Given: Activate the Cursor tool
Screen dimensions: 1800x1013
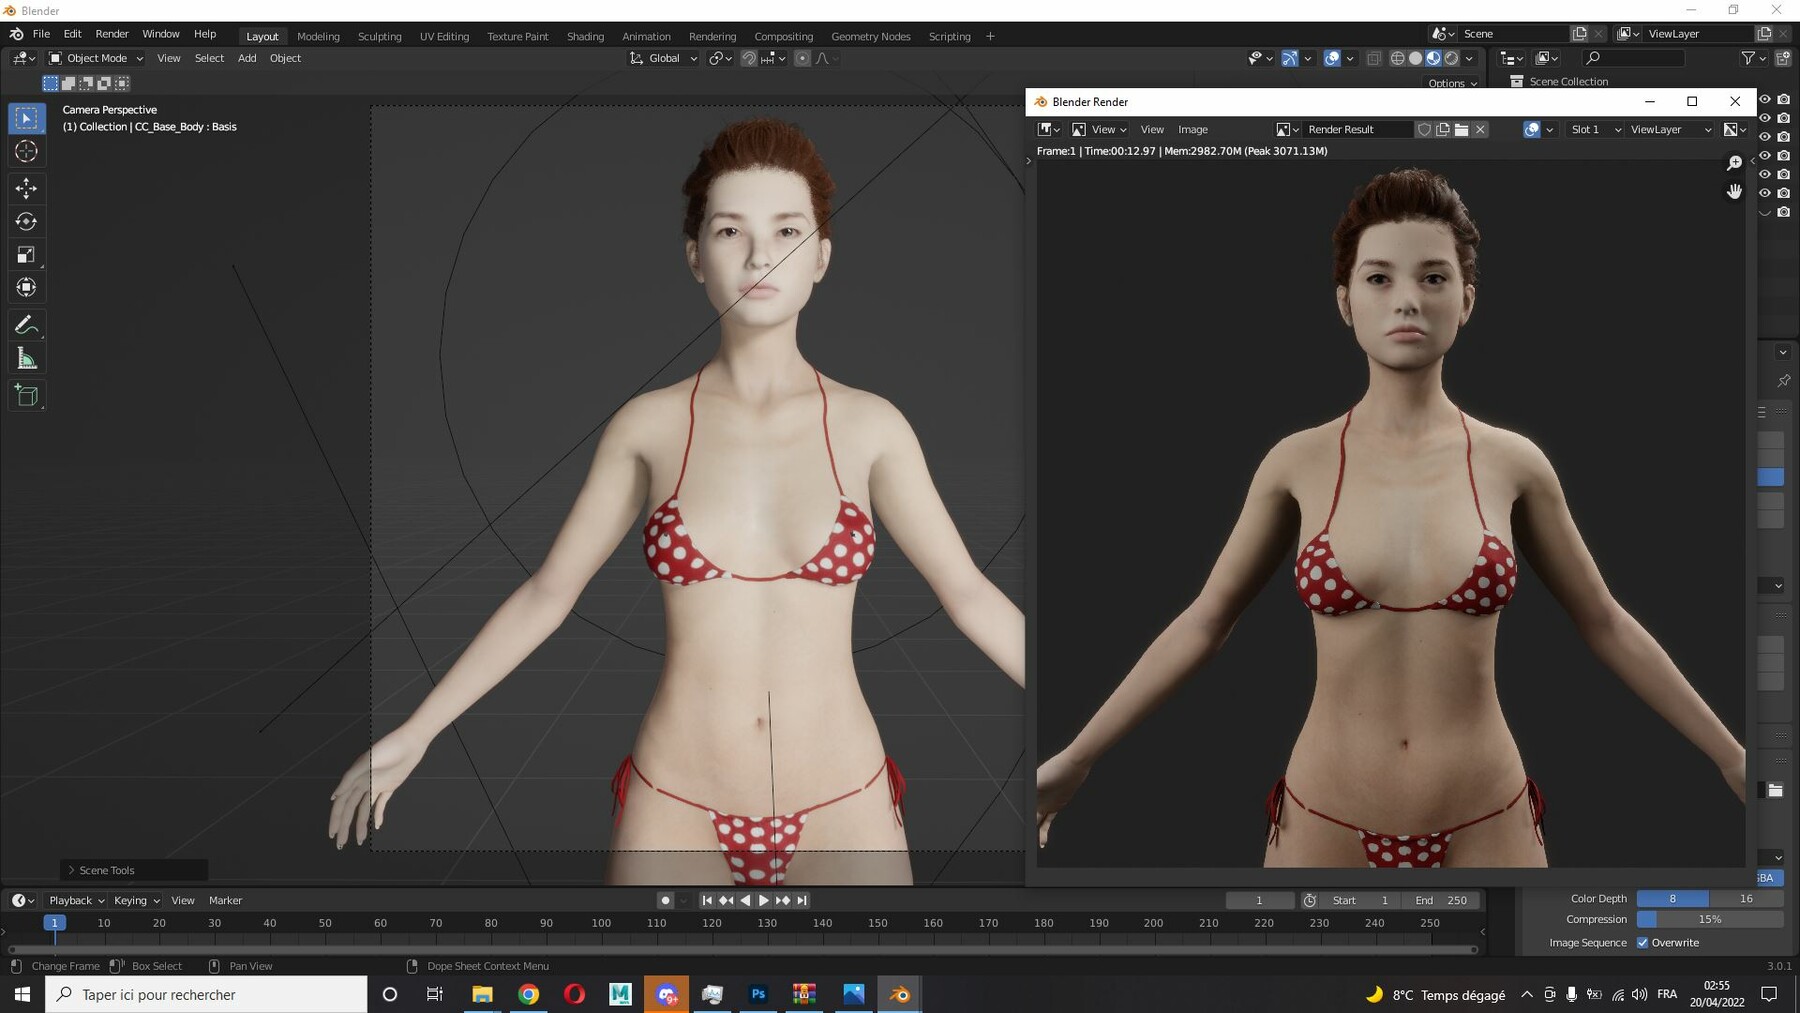Looking at the screenshot, I should pyautogui.click(x=27, y=152).
